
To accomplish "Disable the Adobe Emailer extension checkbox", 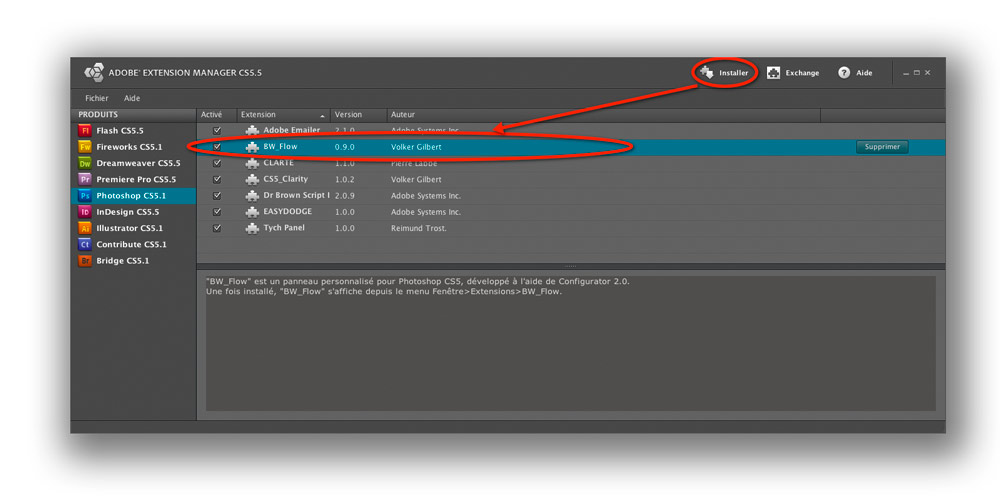I will 217,130.
